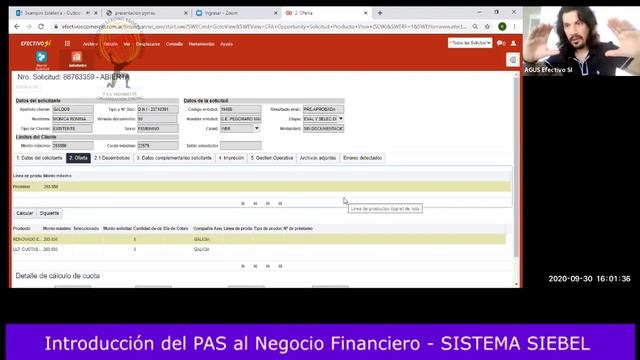Select the second product row with 263.550
The image size is (640, 360).
point(259,249)
